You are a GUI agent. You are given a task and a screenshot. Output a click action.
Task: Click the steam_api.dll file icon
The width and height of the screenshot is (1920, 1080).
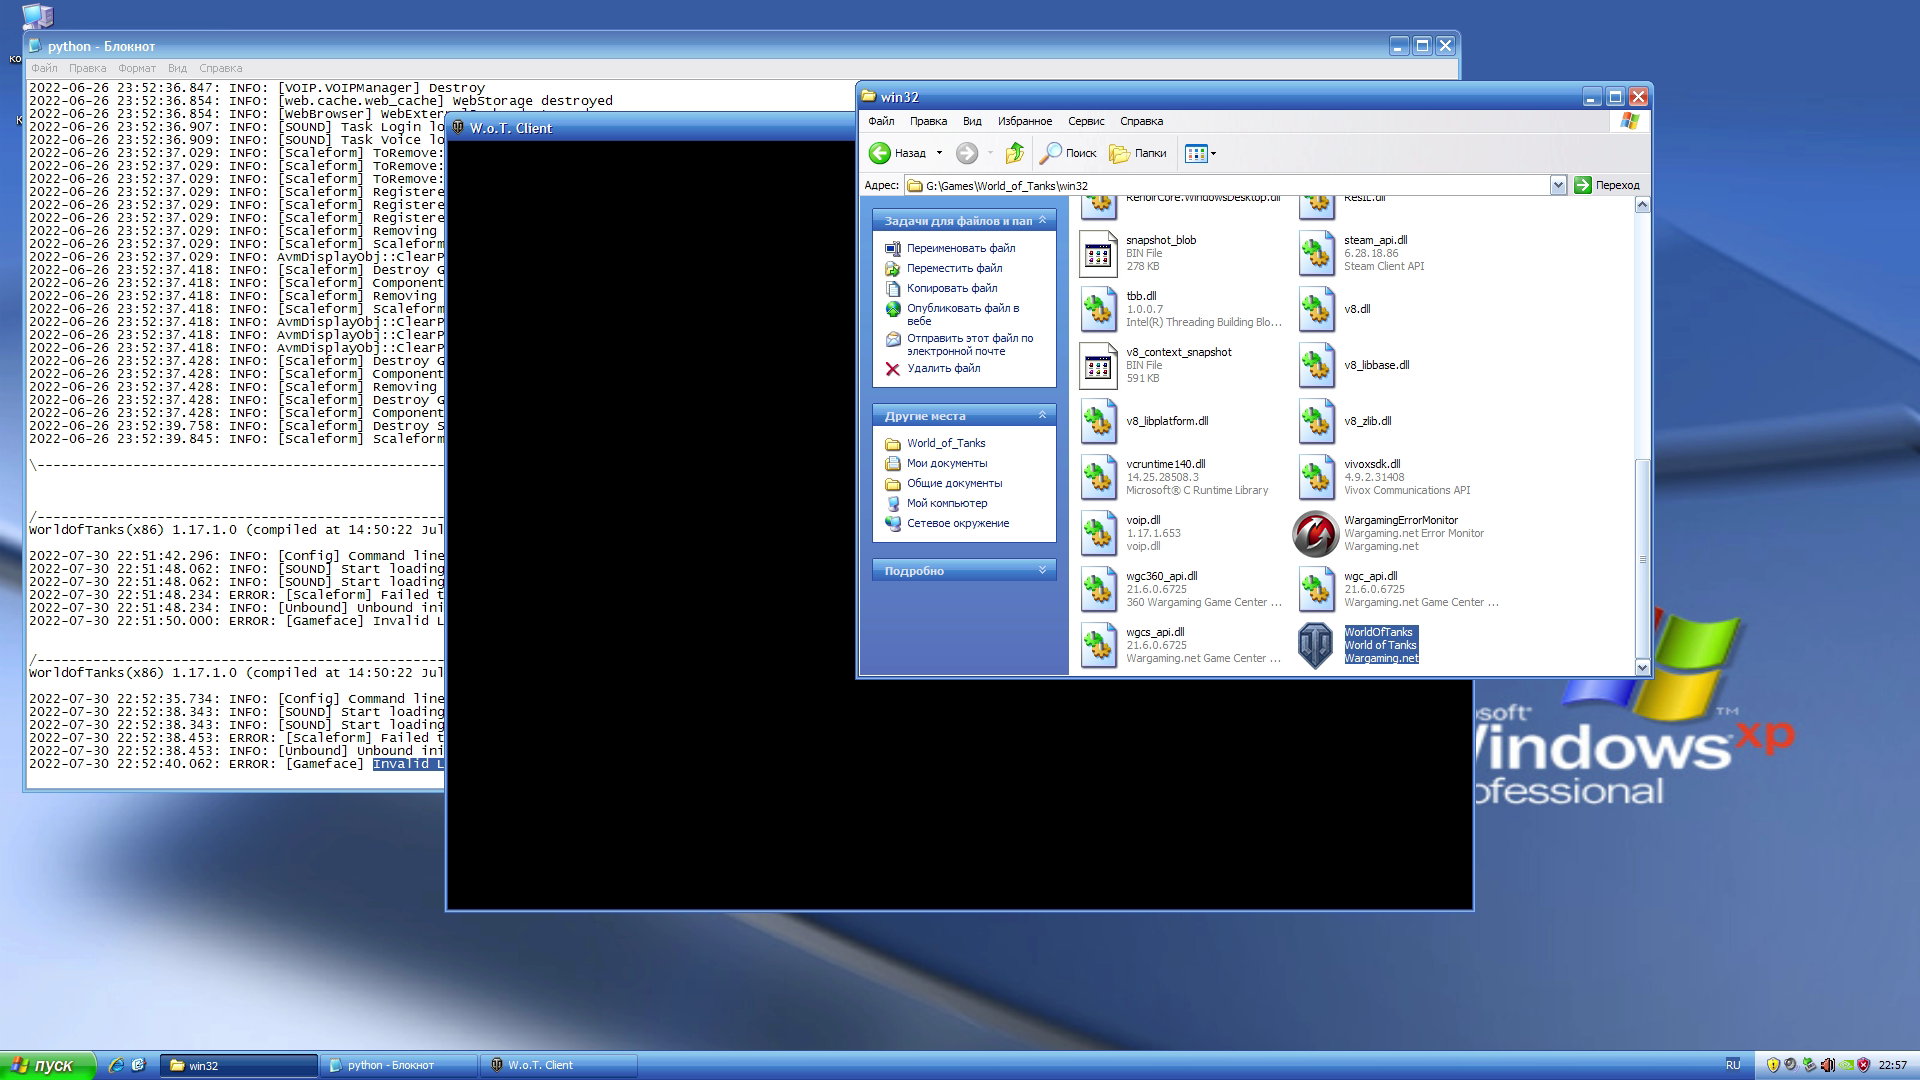coord(1315,253)
